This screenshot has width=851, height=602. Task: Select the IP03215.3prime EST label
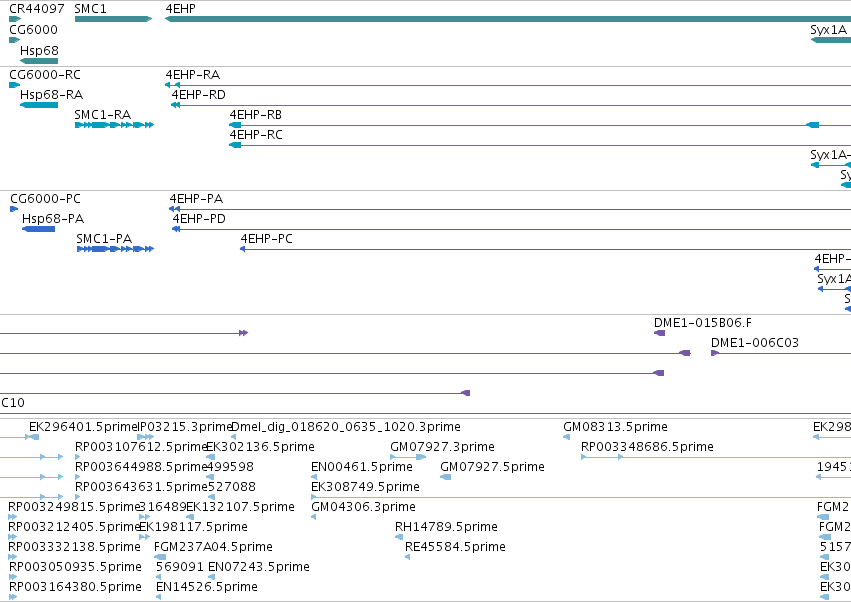(x=186, y=427)
